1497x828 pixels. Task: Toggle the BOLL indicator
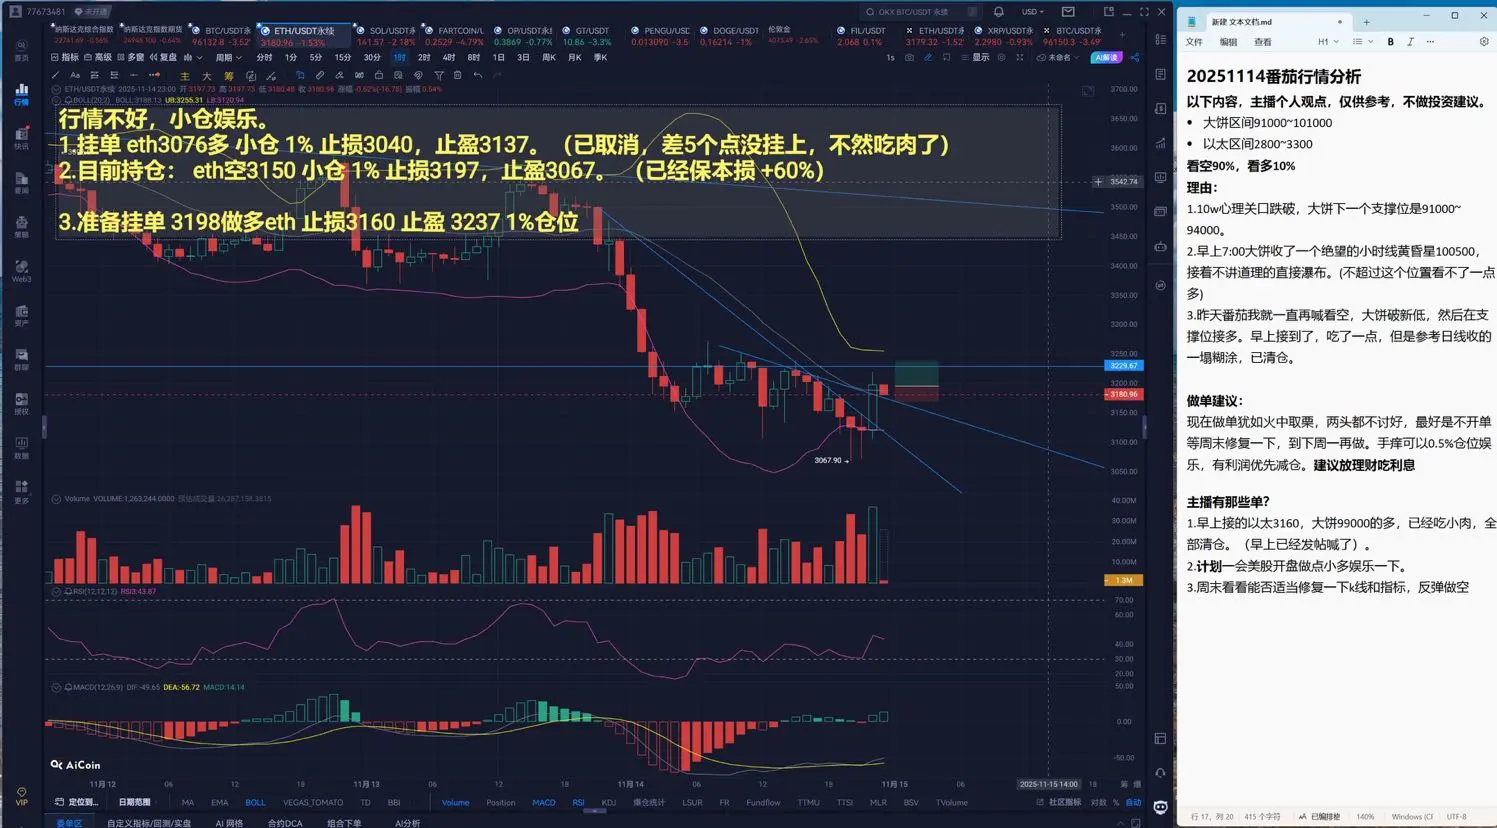click(255, 802)
